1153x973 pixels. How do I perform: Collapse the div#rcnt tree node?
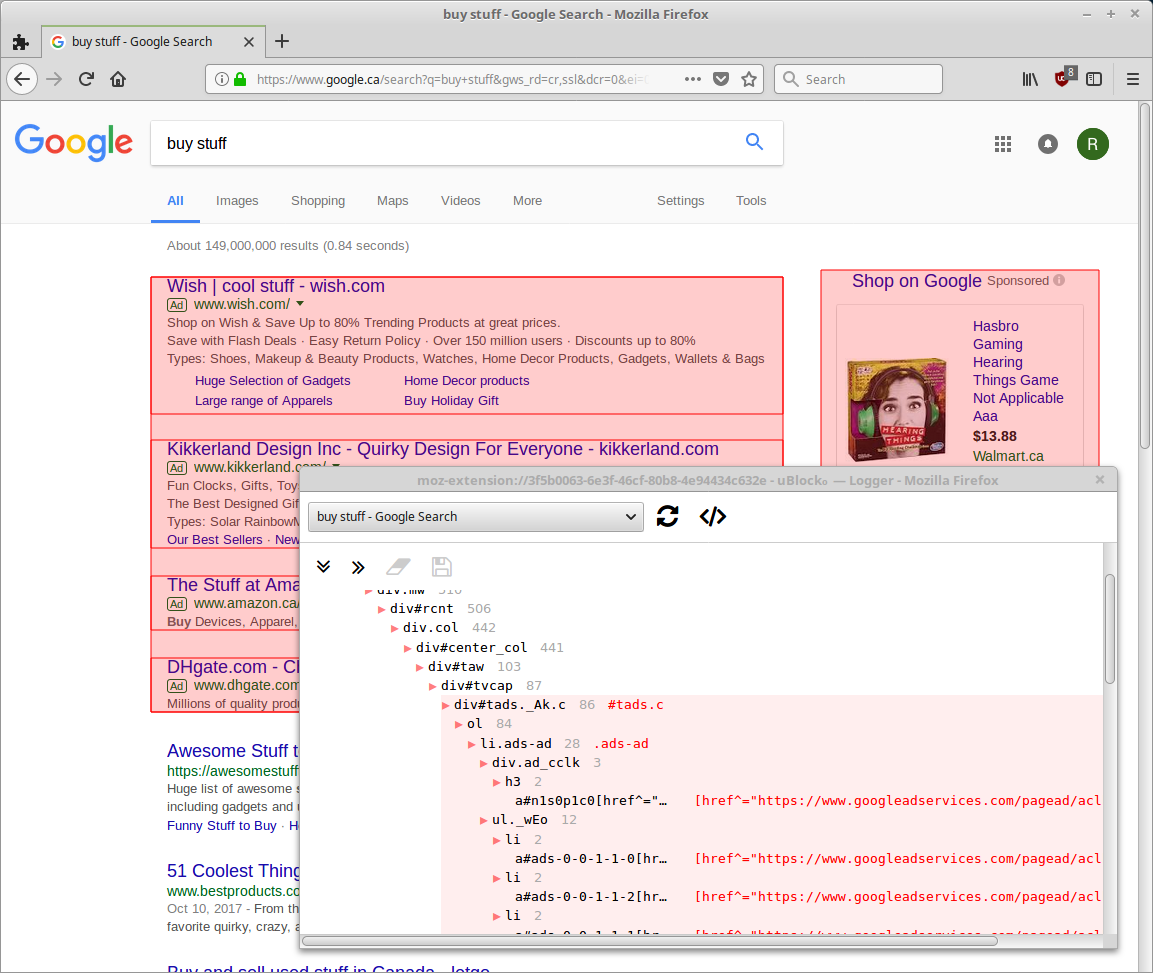(382, 609)
